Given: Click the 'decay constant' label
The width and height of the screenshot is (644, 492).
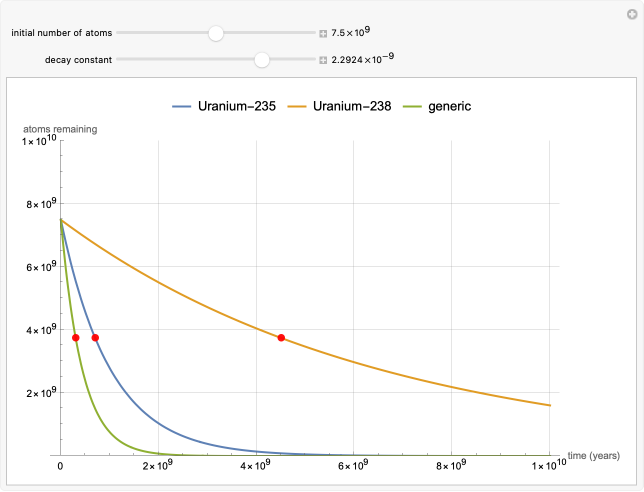Looking at the screenshot, I should point(78,60).
